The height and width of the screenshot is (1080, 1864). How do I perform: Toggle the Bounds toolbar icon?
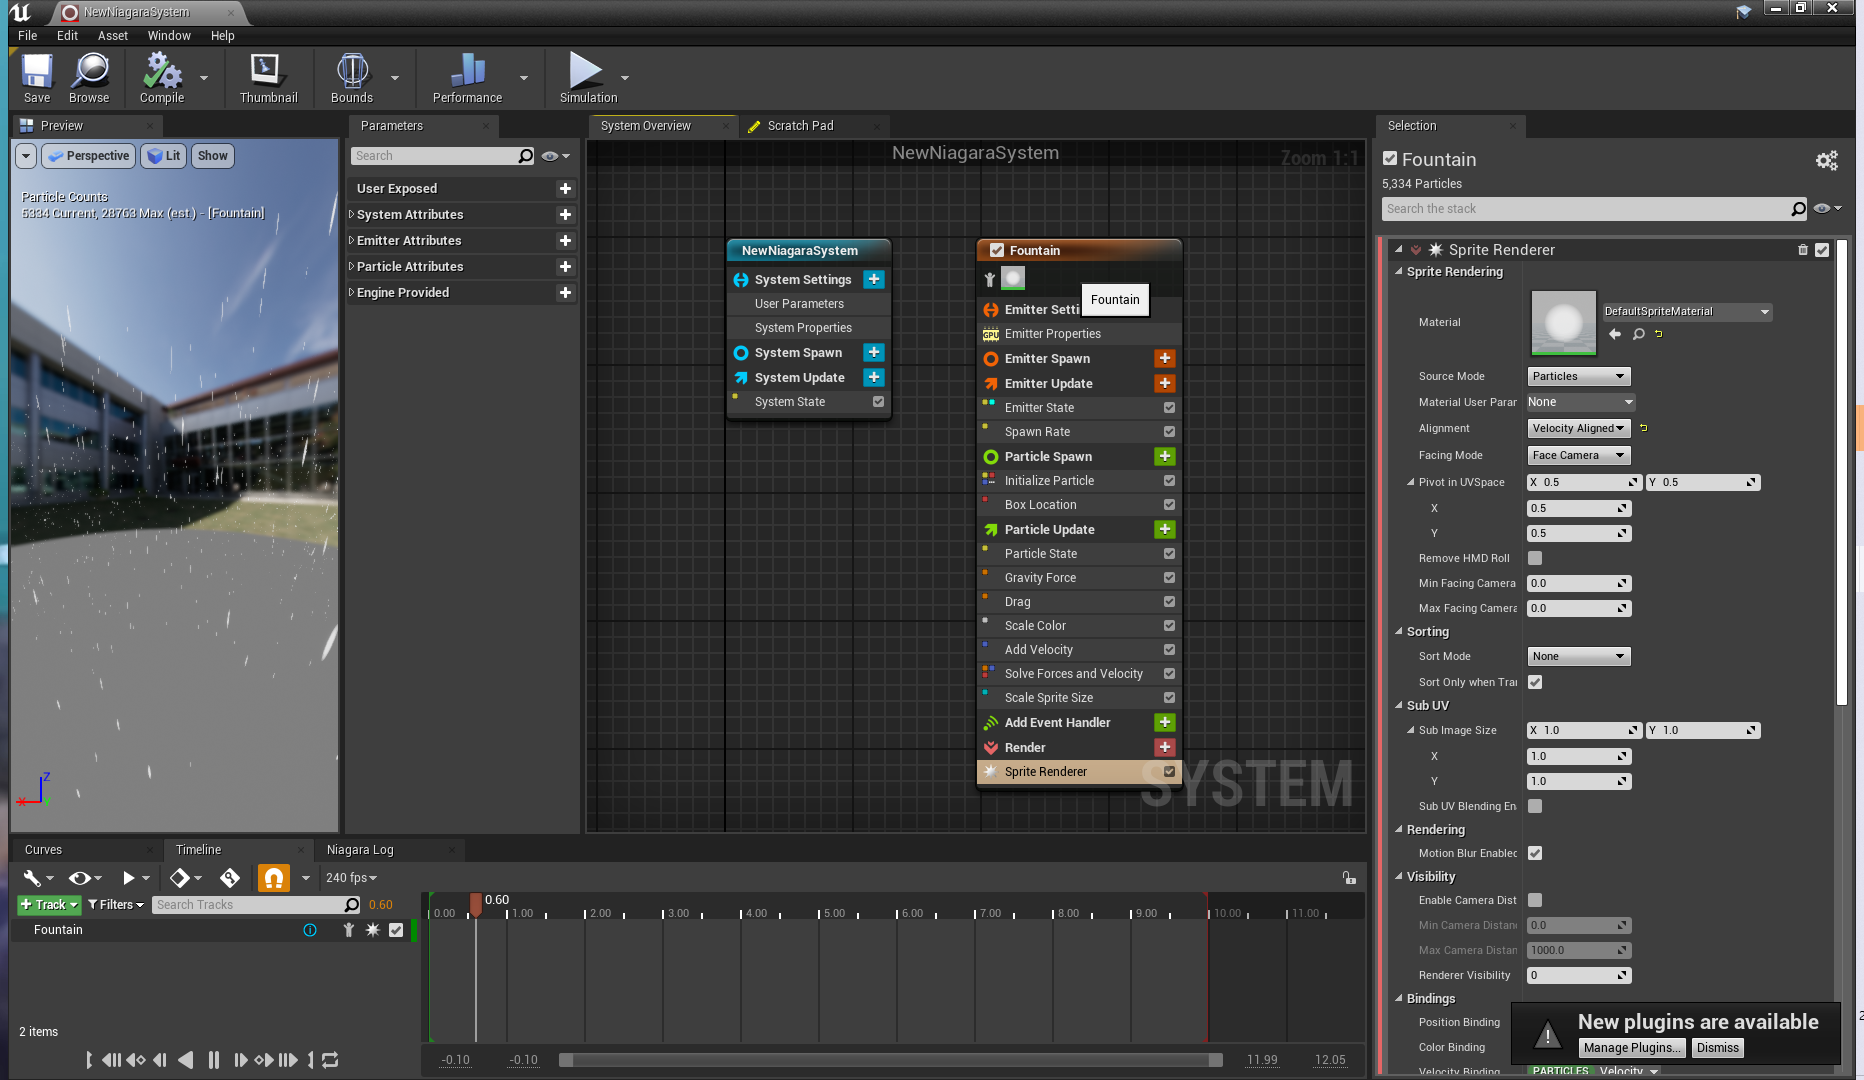pos(352,77)
